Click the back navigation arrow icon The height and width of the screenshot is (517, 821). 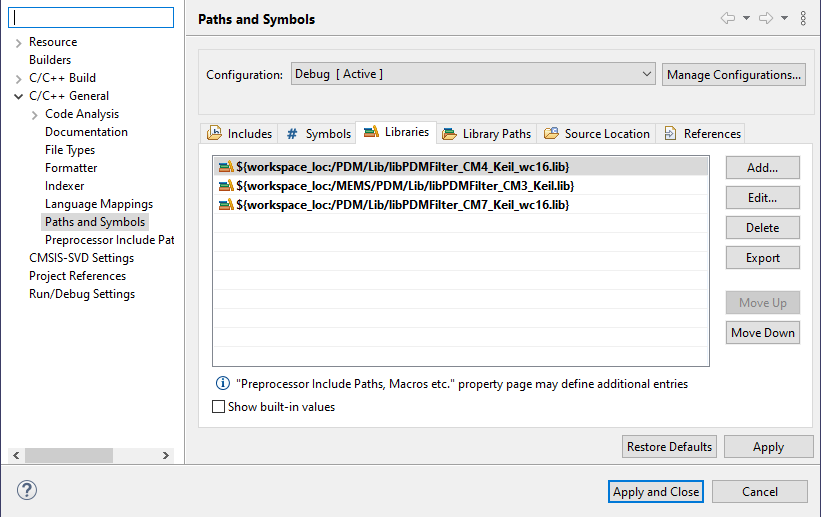(x=728, y=18)
